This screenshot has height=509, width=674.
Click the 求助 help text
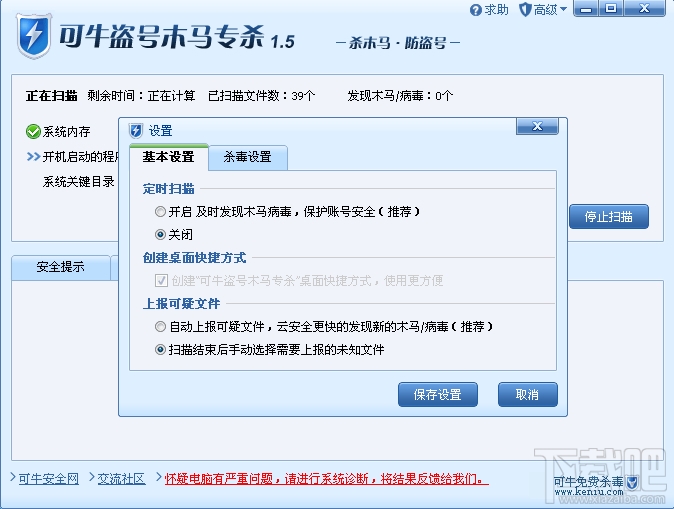[496, 9]
